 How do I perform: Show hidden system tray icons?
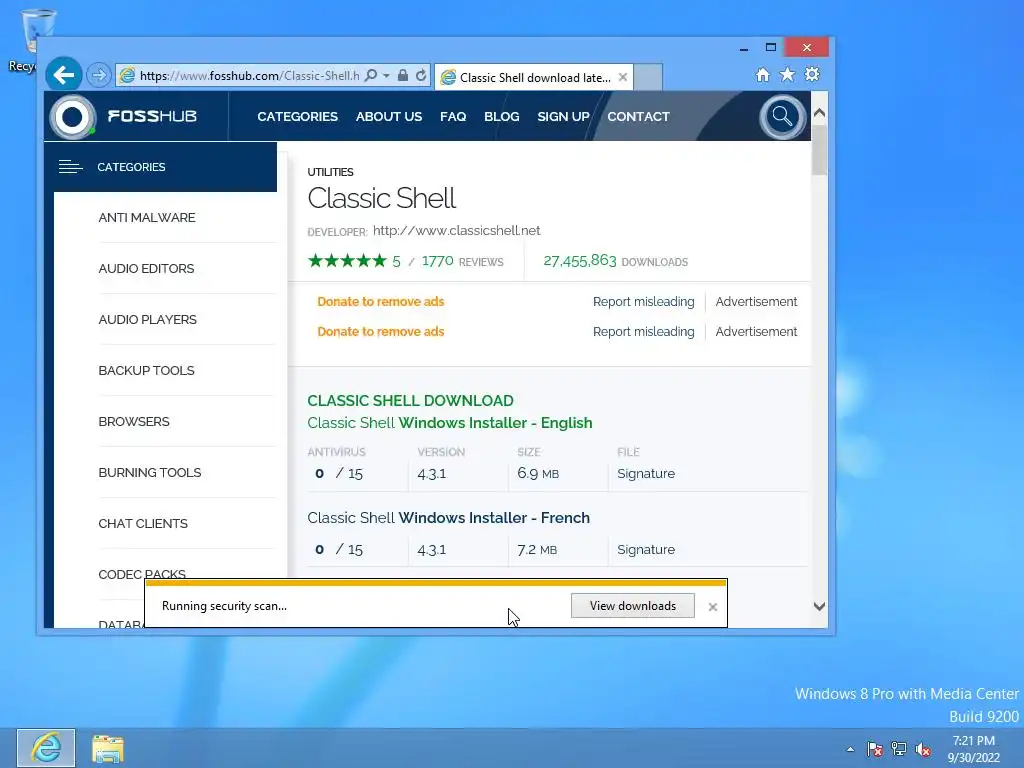850,749
